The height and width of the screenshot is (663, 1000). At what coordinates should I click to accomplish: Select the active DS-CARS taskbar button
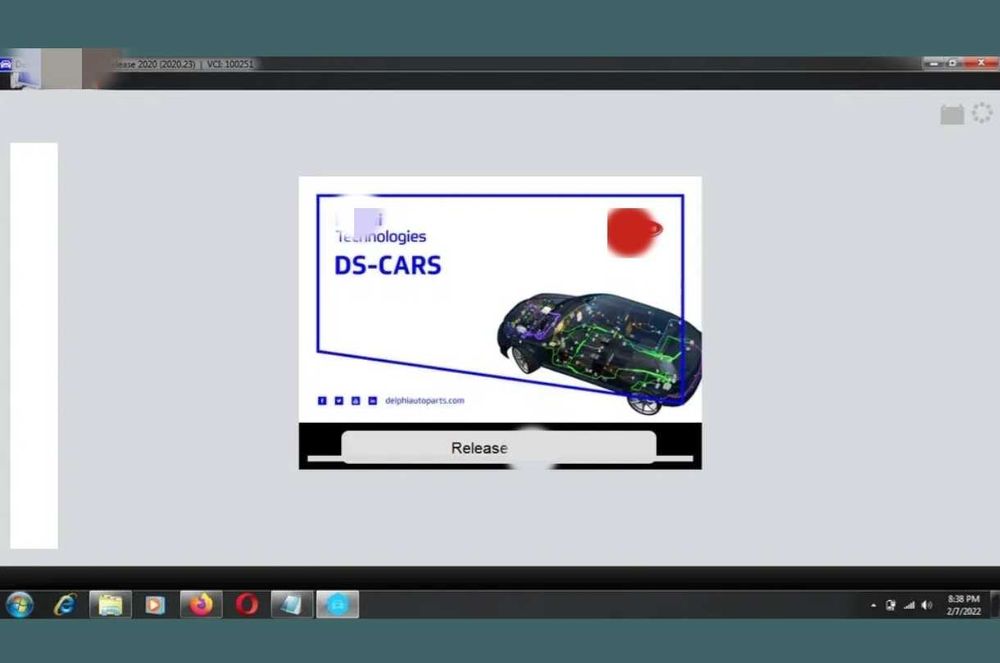tap(337, 604)
